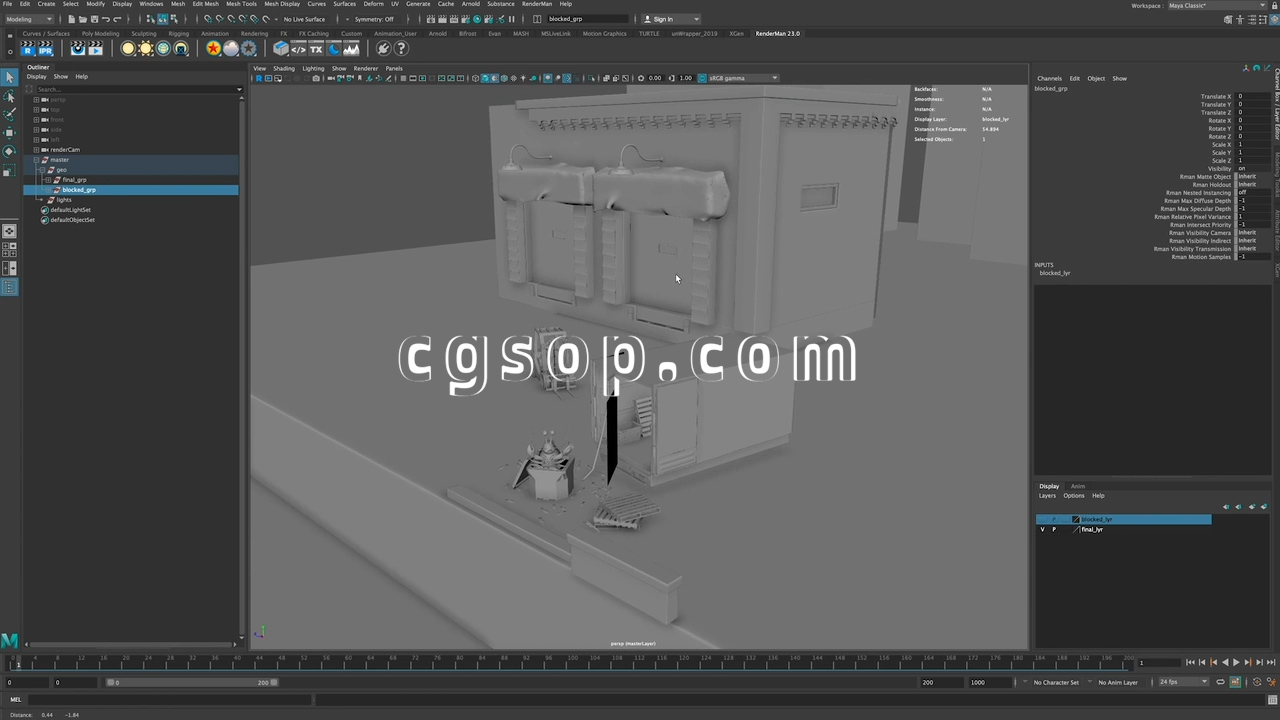Click the current frame marker on timeline
The height and width of the screenshot is (720, 1280).
17,662
